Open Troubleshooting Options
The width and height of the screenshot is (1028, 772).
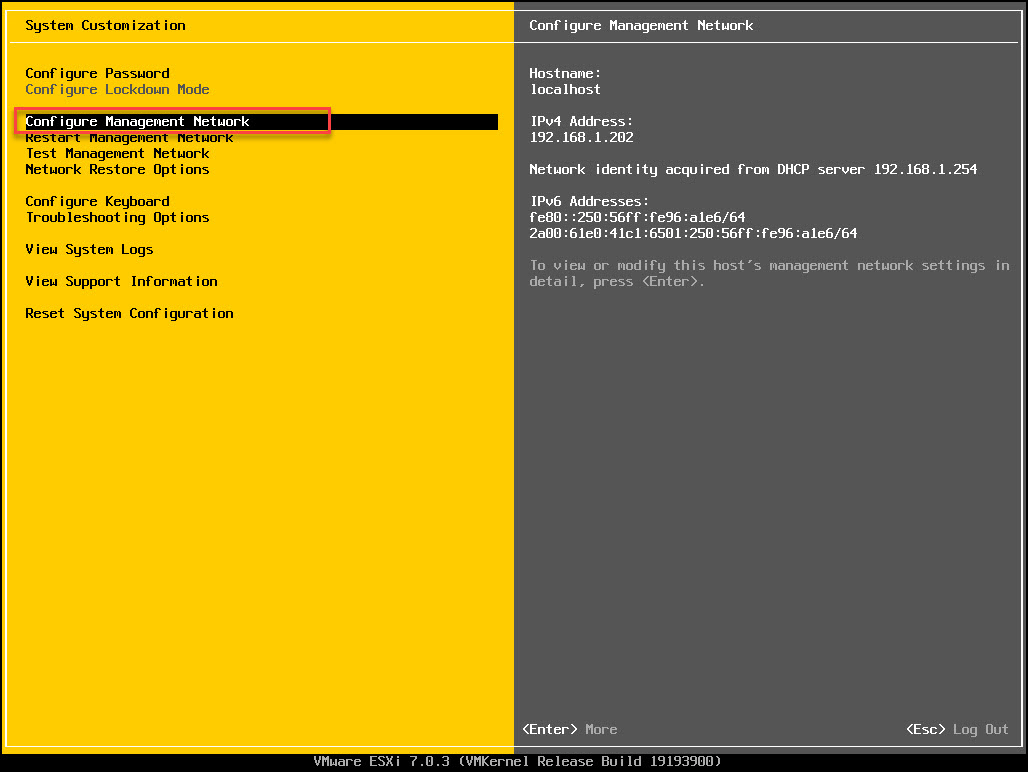click(117, 218)
